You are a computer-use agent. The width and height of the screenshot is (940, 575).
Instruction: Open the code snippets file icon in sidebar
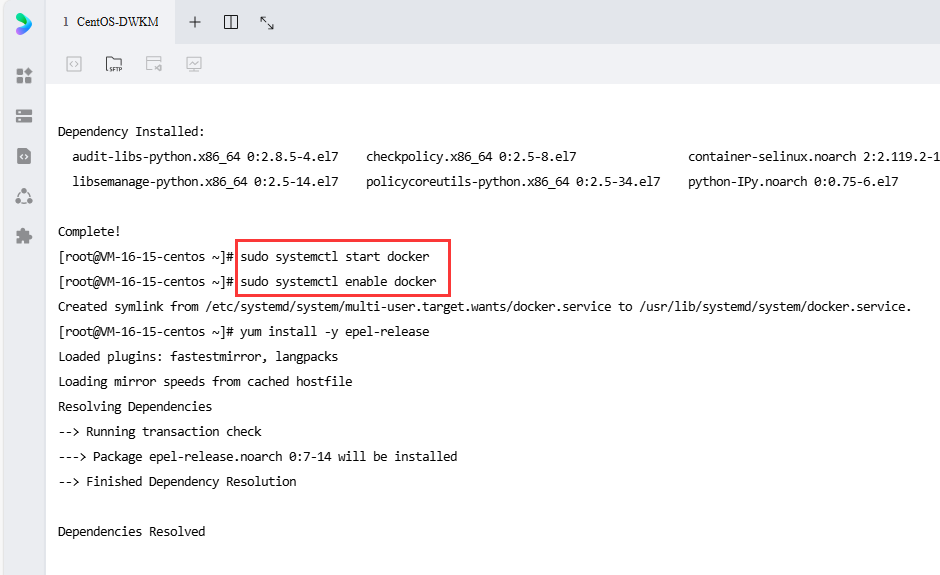(x=24, y=156)
